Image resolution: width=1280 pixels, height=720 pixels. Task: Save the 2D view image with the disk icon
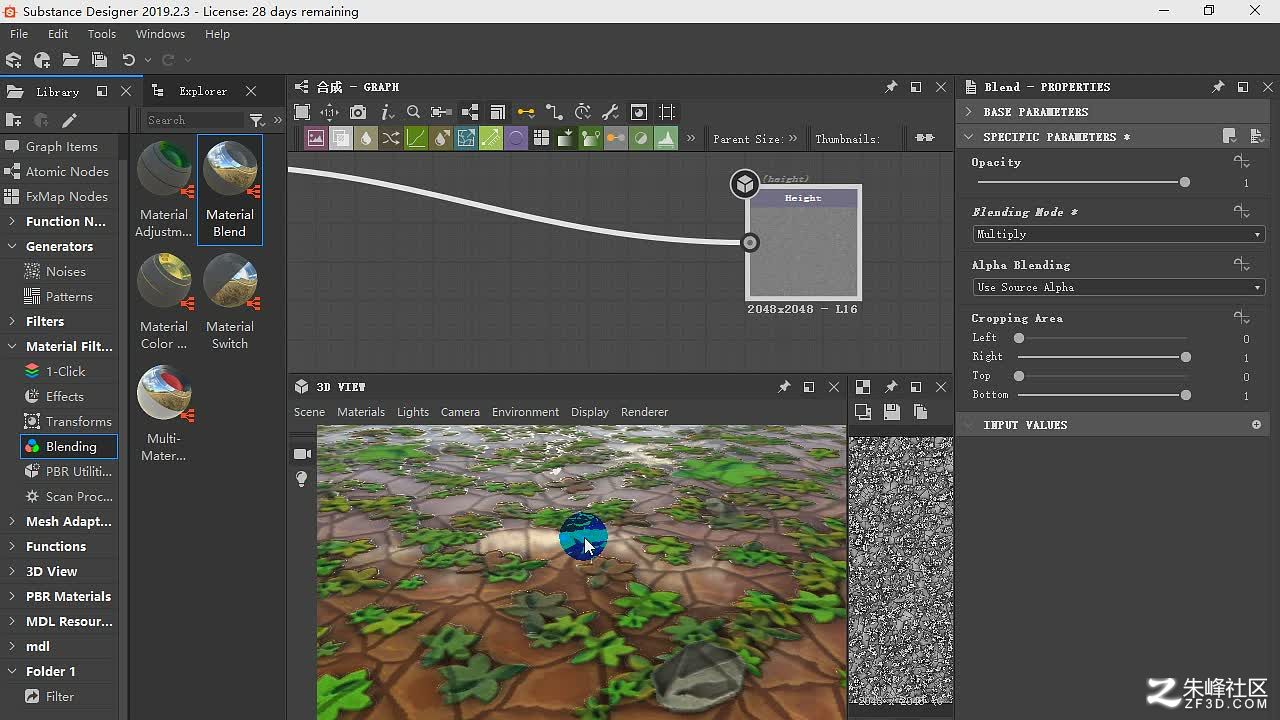(892, 412)
